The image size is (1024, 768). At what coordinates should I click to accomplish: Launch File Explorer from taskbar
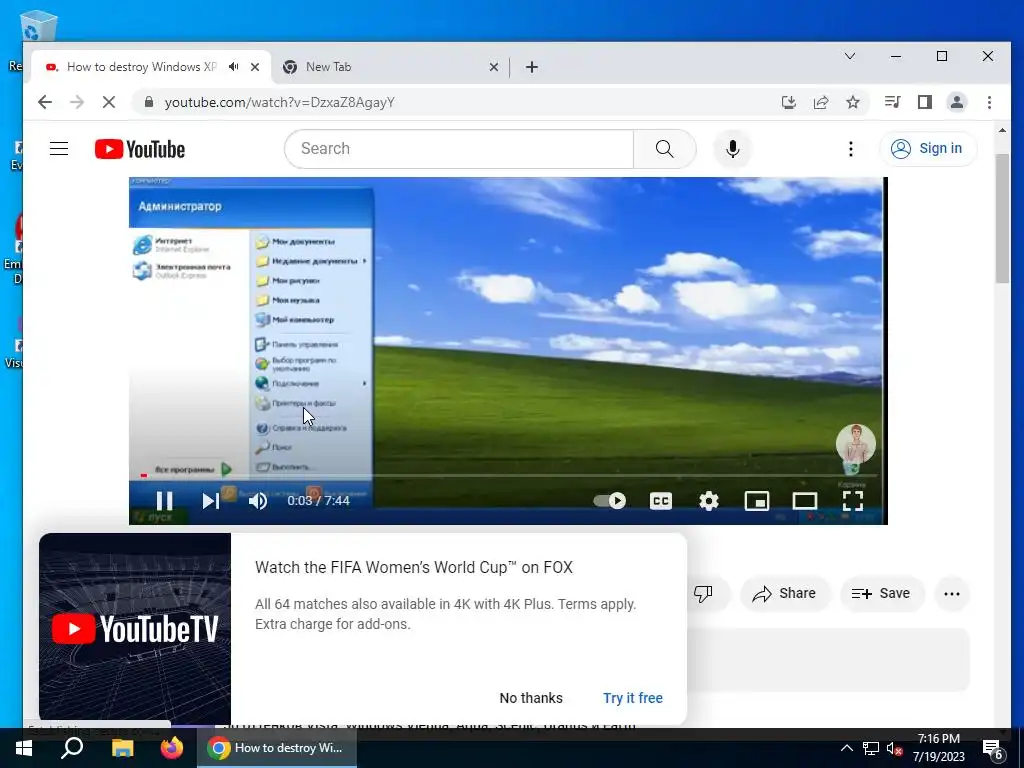(122, 748)
